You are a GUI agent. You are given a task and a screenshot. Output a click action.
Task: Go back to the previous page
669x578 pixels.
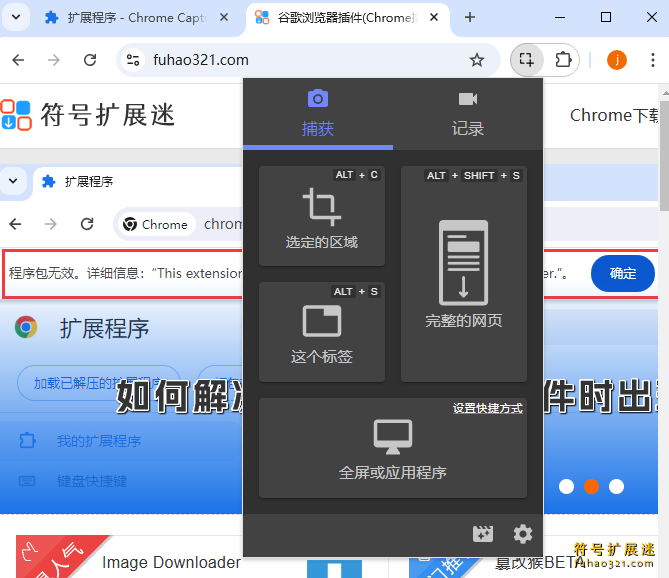tap(18, 60)
